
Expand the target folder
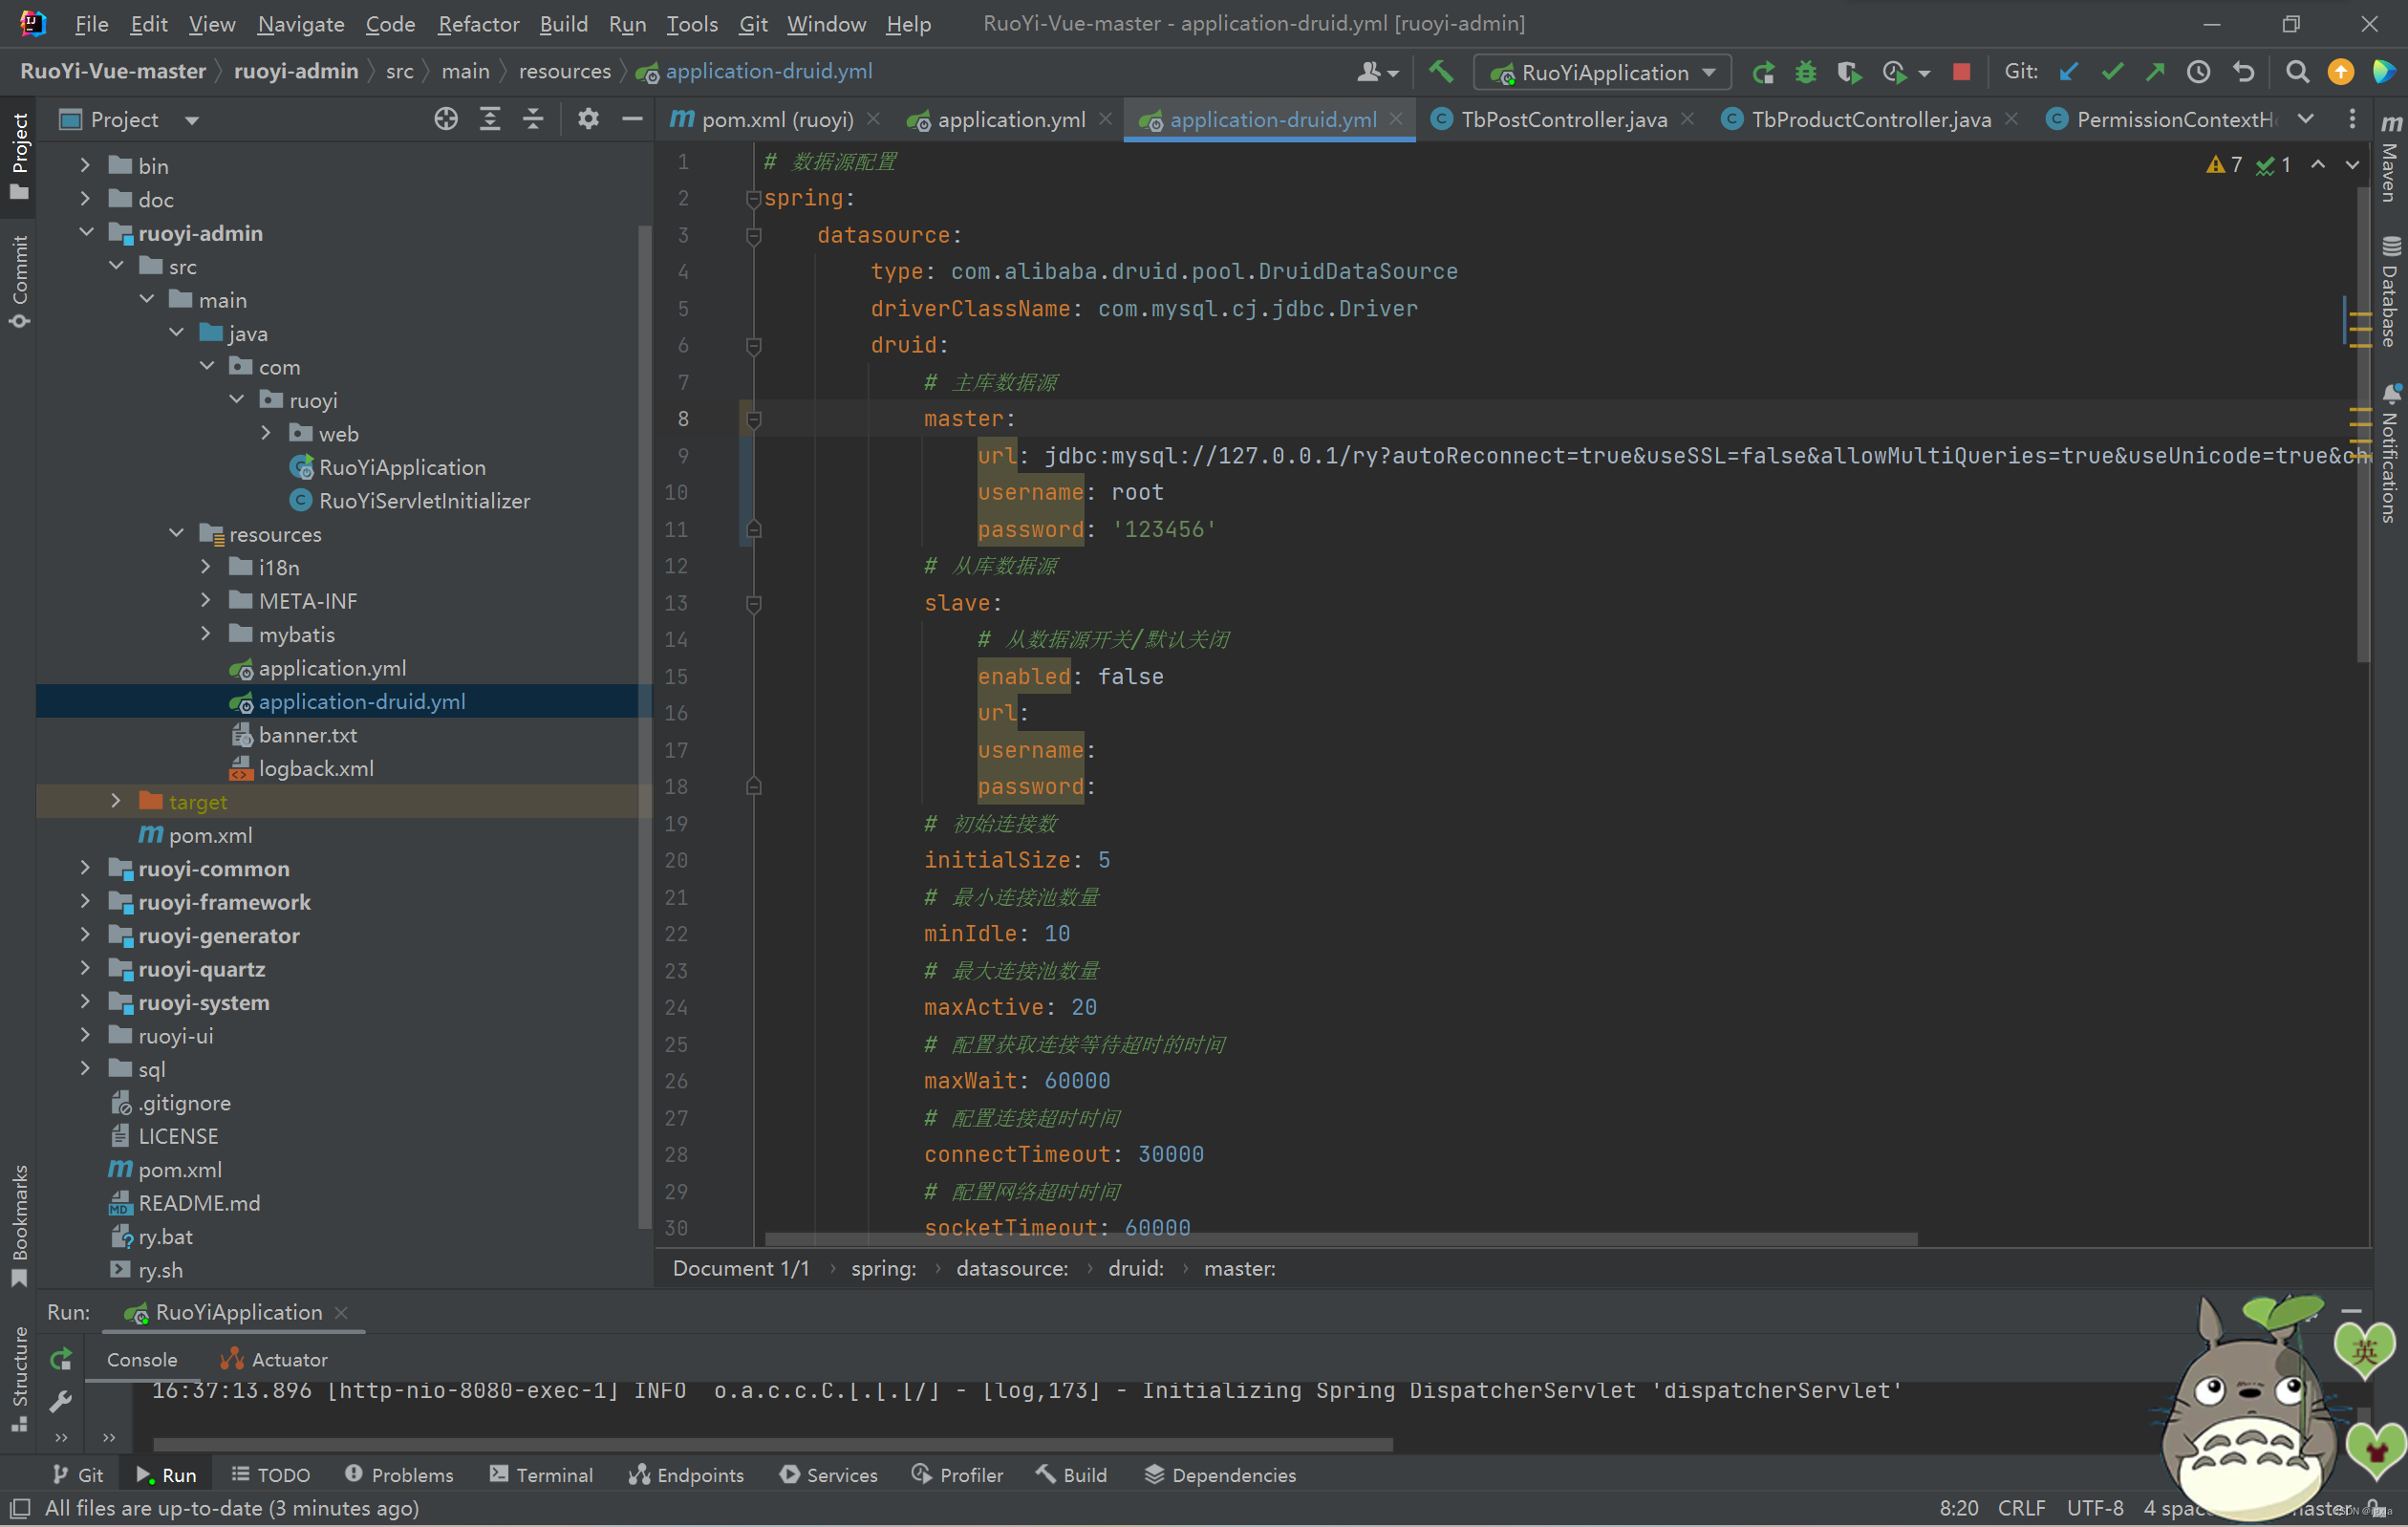(x=115, y=801)
